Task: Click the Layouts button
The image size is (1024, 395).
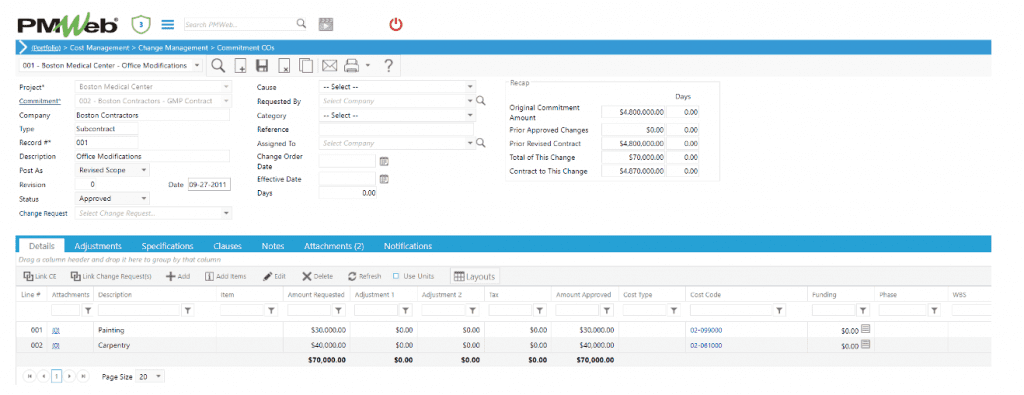Action: pos(475,276)
